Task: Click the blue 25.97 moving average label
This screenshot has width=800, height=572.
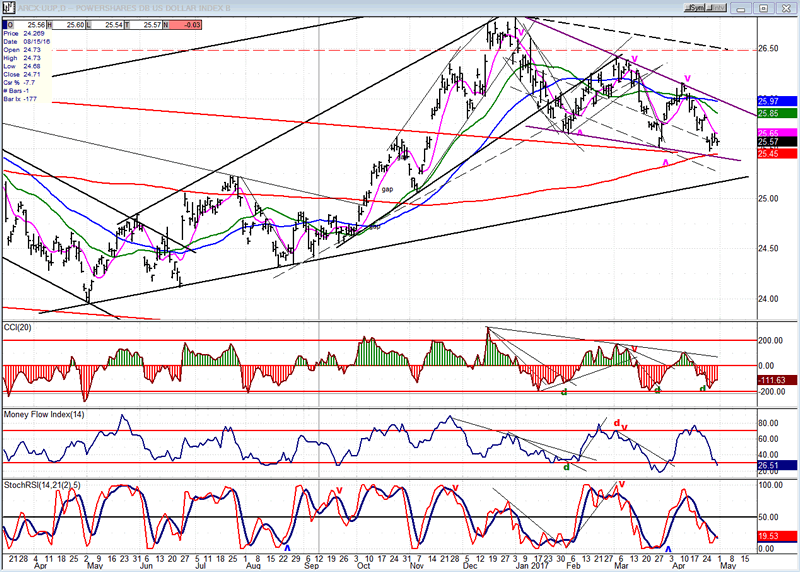Action: click(x=774, y=102)
